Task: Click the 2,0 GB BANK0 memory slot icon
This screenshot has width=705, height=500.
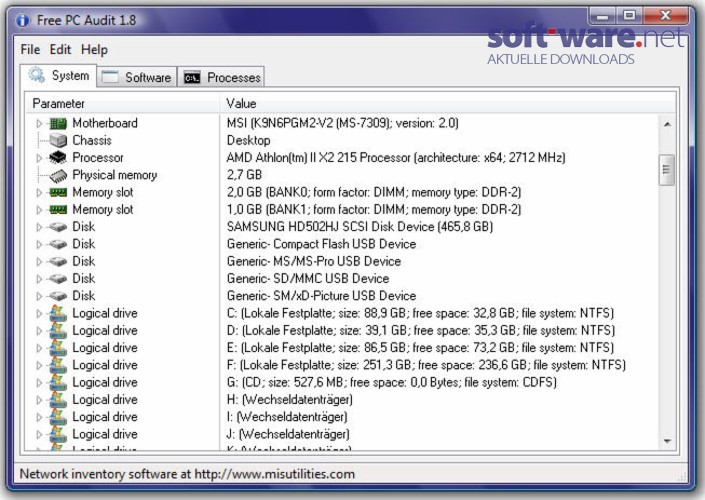Action: 58,192
